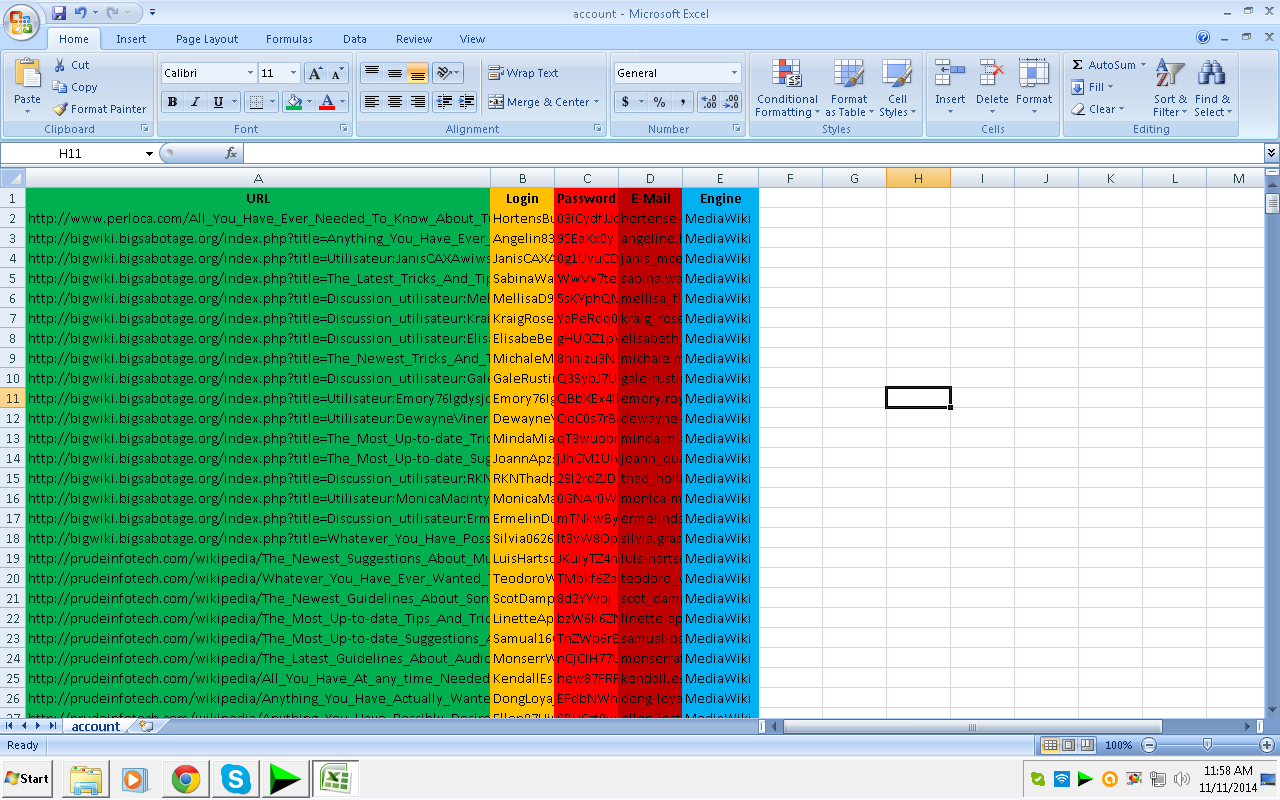Open the Format cells button menu
Screen dimensions: 1280x800
point(1034,88)
